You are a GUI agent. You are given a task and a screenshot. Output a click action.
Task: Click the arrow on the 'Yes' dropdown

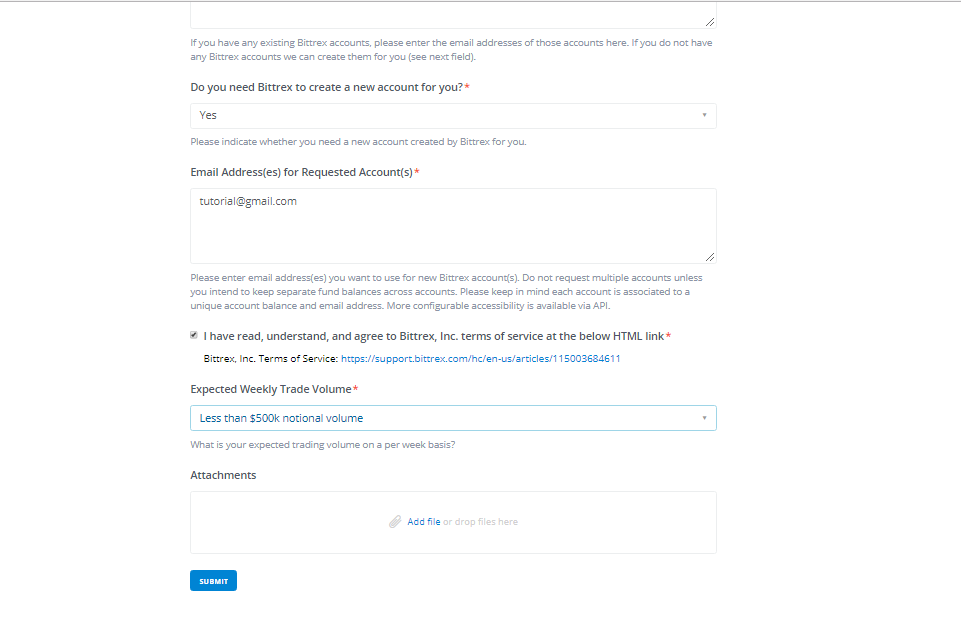pyautogui.click(x=704, y=115)
